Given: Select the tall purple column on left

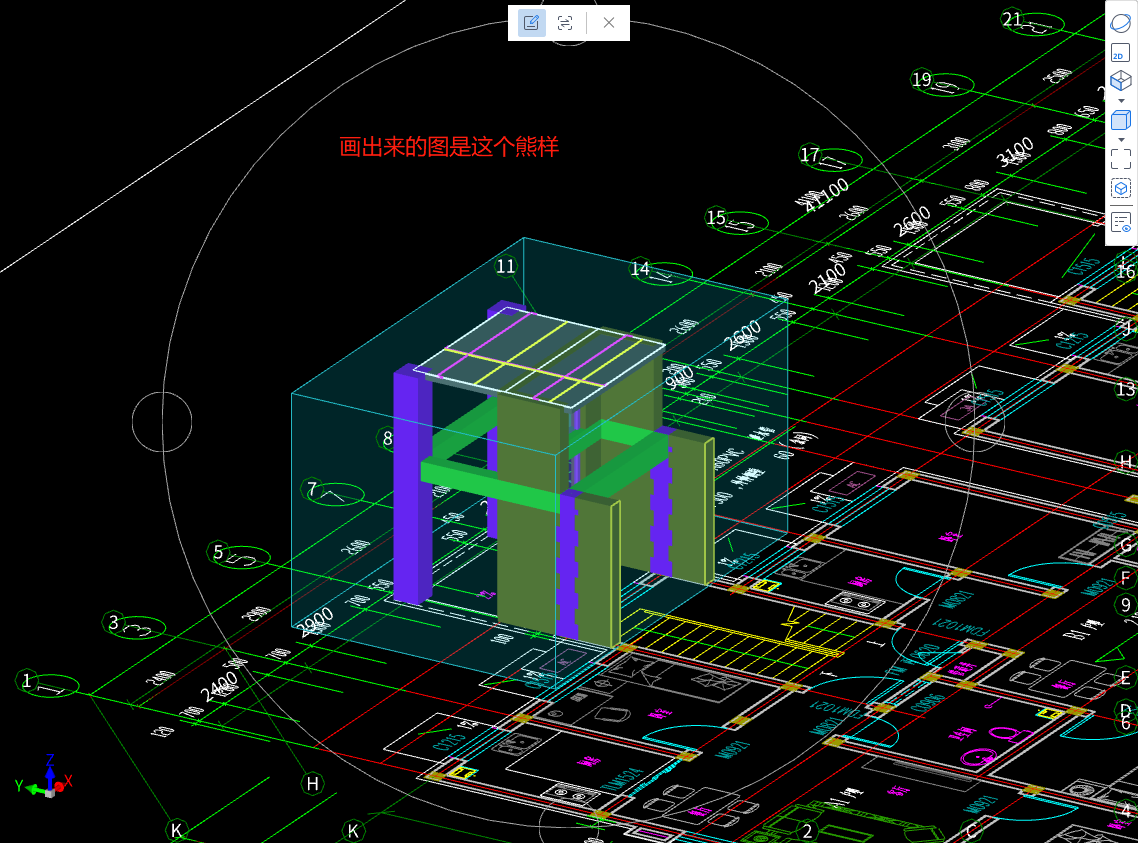Looking at the screenshot, I should [x=412, y=485].
